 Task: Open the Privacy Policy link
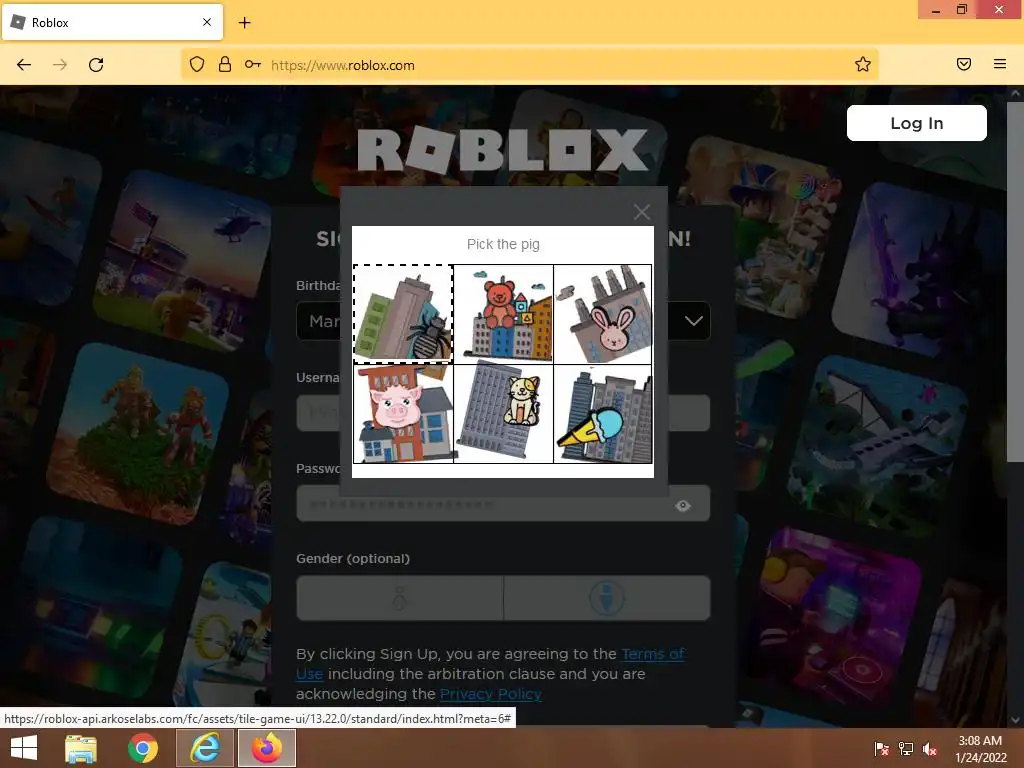click(490, 694)
